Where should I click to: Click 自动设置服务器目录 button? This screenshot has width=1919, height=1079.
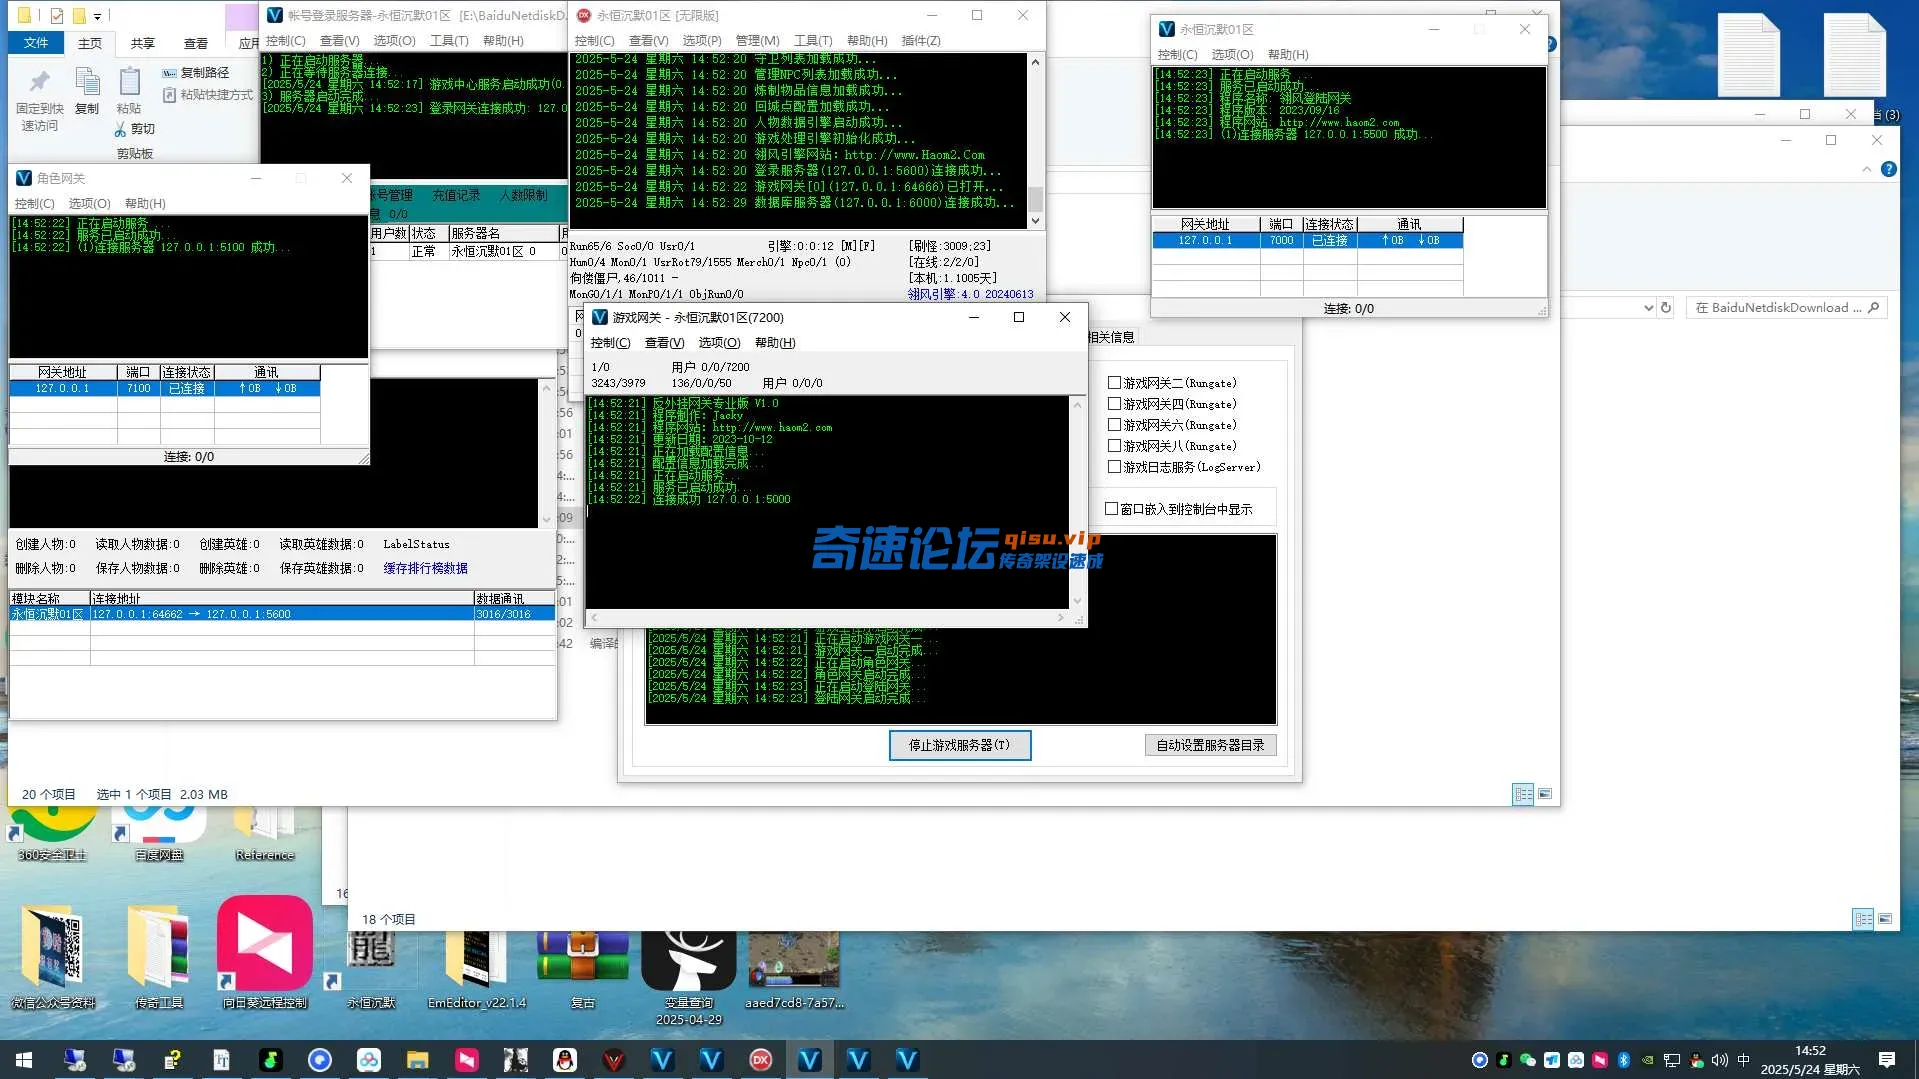tap(1210, 745)
